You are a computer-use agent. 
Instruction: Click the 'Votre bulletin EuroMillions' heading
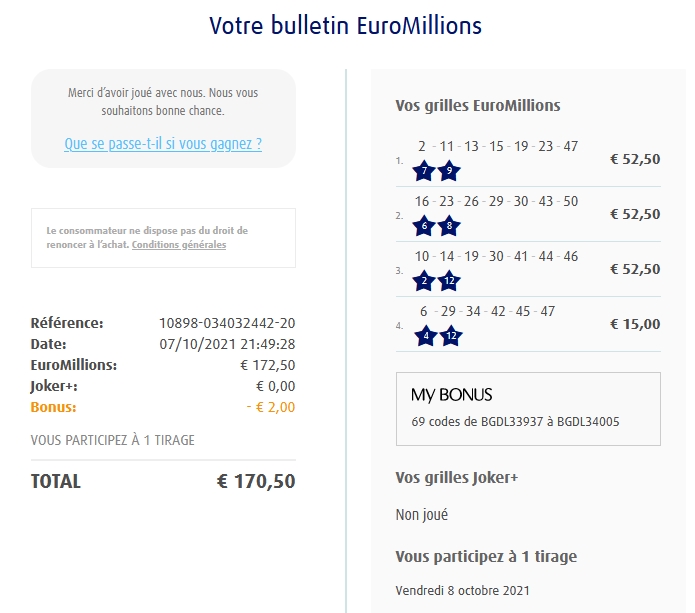coord(346,25)
